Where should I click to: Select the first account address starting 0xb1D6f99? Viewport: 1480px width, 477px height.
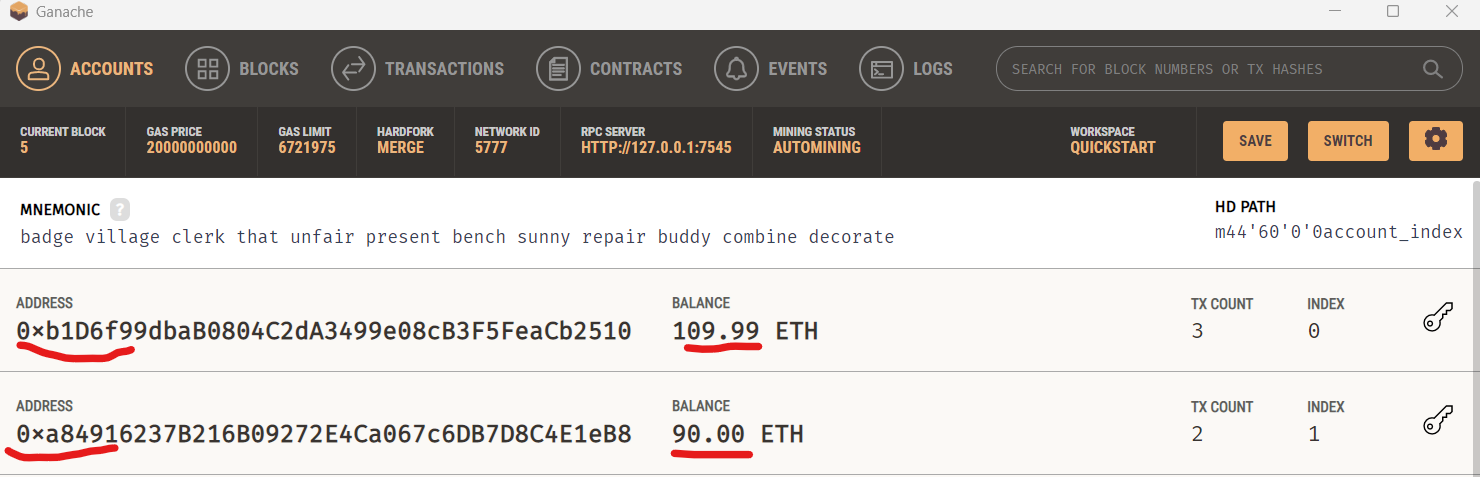click(x=323, y=331)
